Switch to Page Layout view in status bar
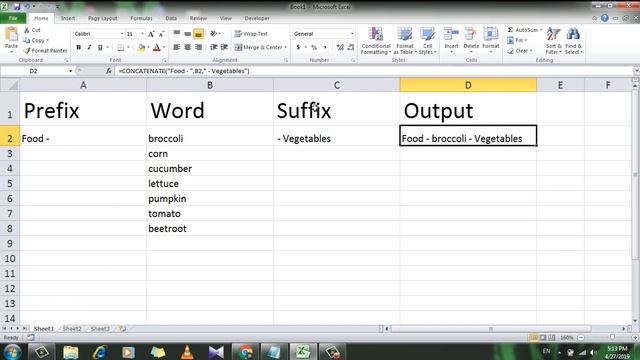 [543, 338]
